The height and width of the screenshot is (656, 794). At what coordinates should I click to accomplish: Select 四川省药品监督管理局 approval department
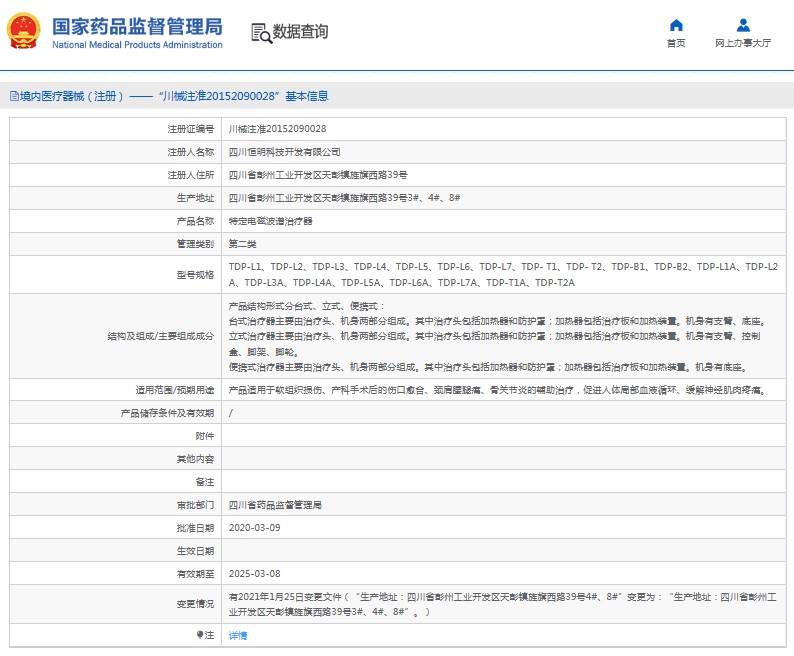(x=275, y=505)
